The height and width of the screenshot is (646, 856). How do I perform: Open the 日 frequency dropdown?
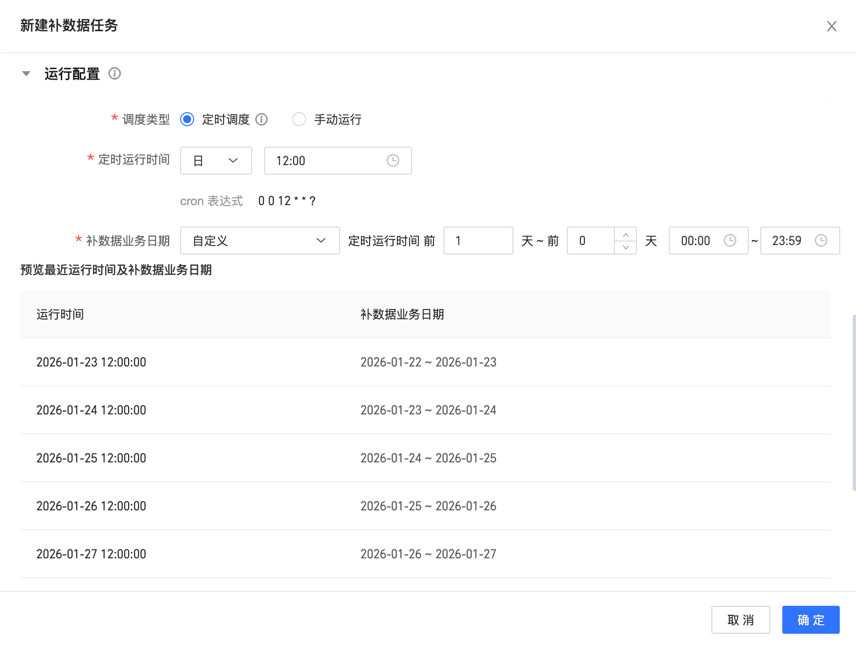click(x=216, y=161)
